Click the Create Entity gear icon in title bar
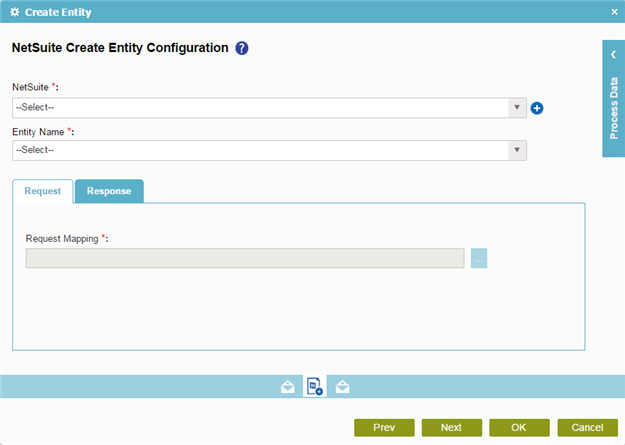625x445 pixels. pos(15,12)
